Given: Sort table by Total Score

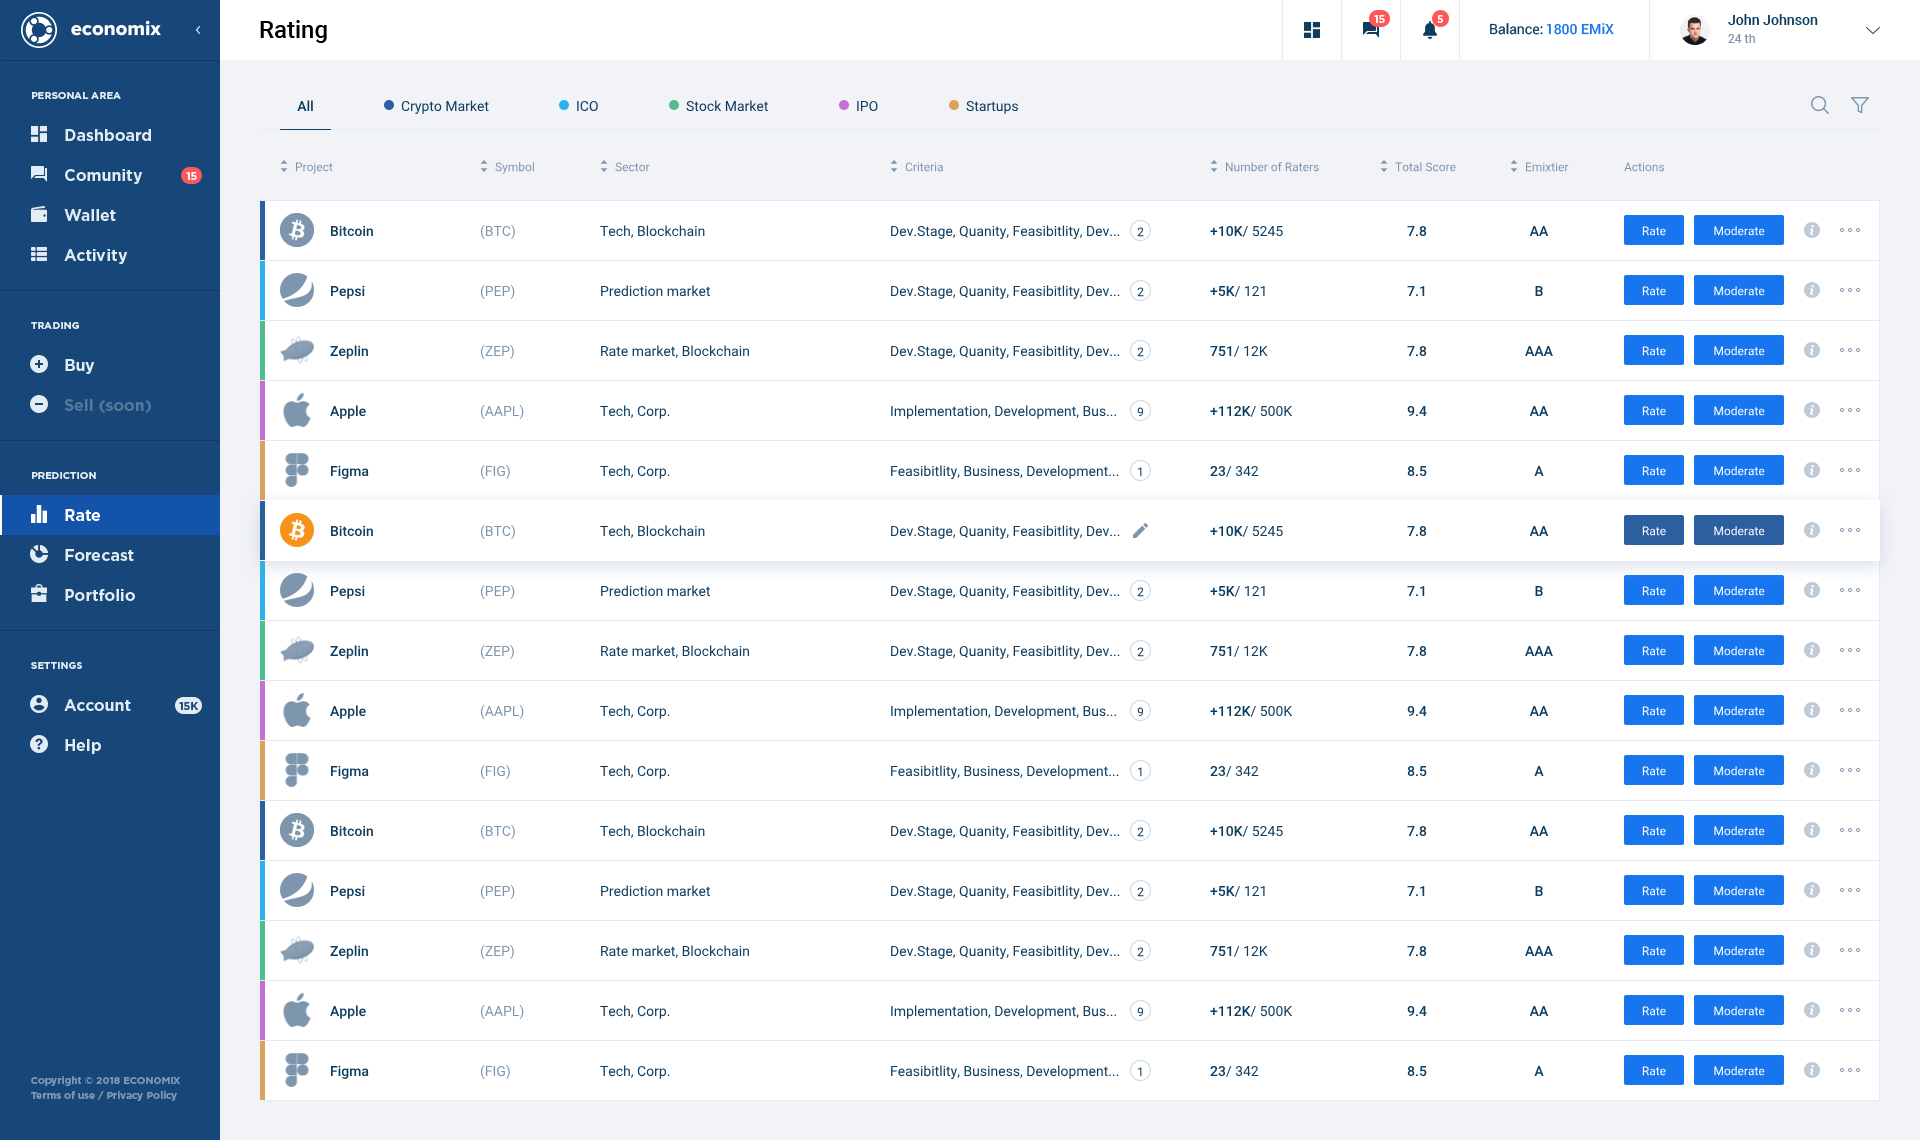Looking at the screenshot, I should tap(1418, 167).
